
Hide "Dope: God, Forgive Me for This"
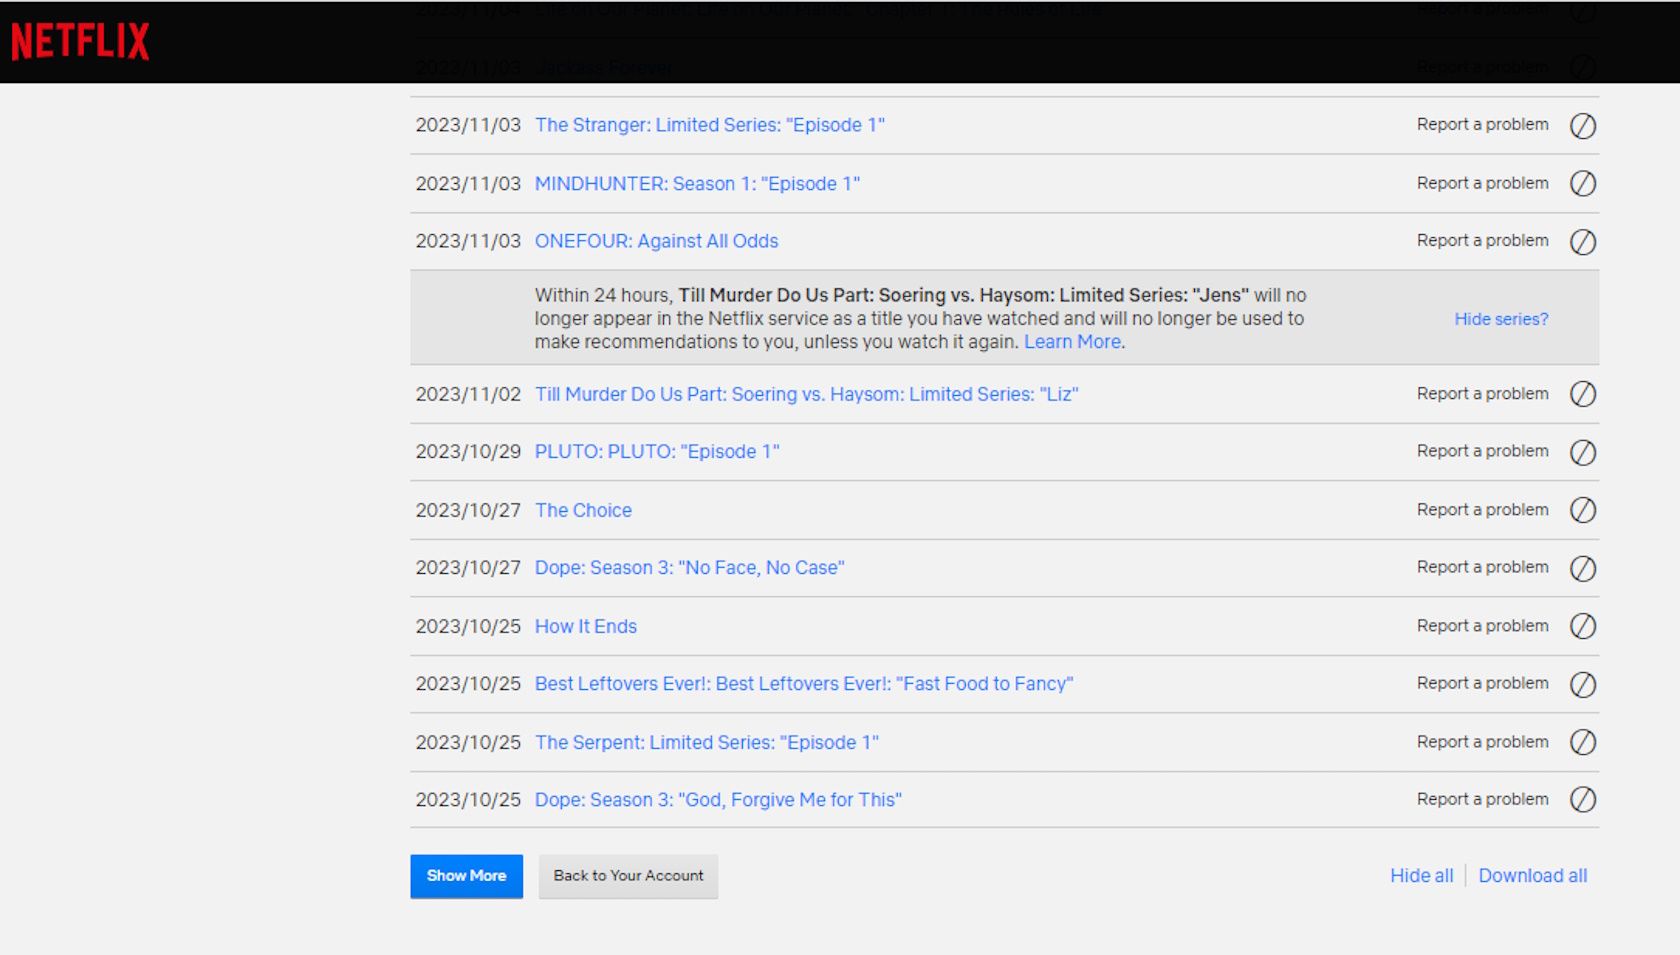click(1583, 800)
